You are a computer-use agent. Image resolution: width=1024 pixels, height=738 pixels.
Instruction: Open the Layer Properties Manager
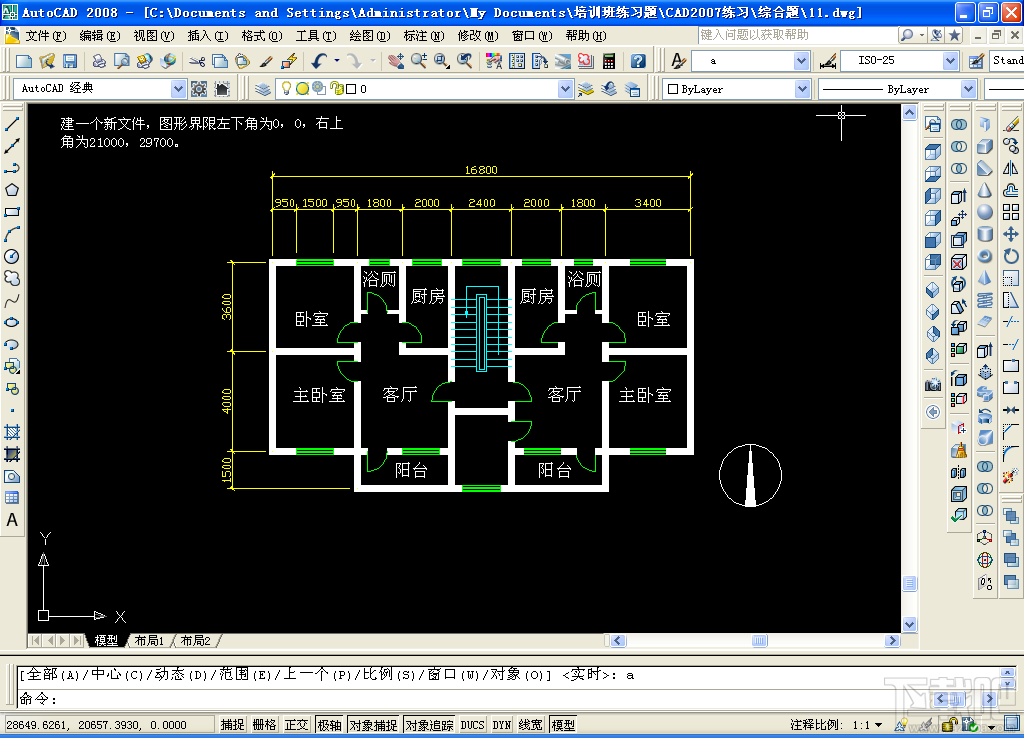pos(263,88)
